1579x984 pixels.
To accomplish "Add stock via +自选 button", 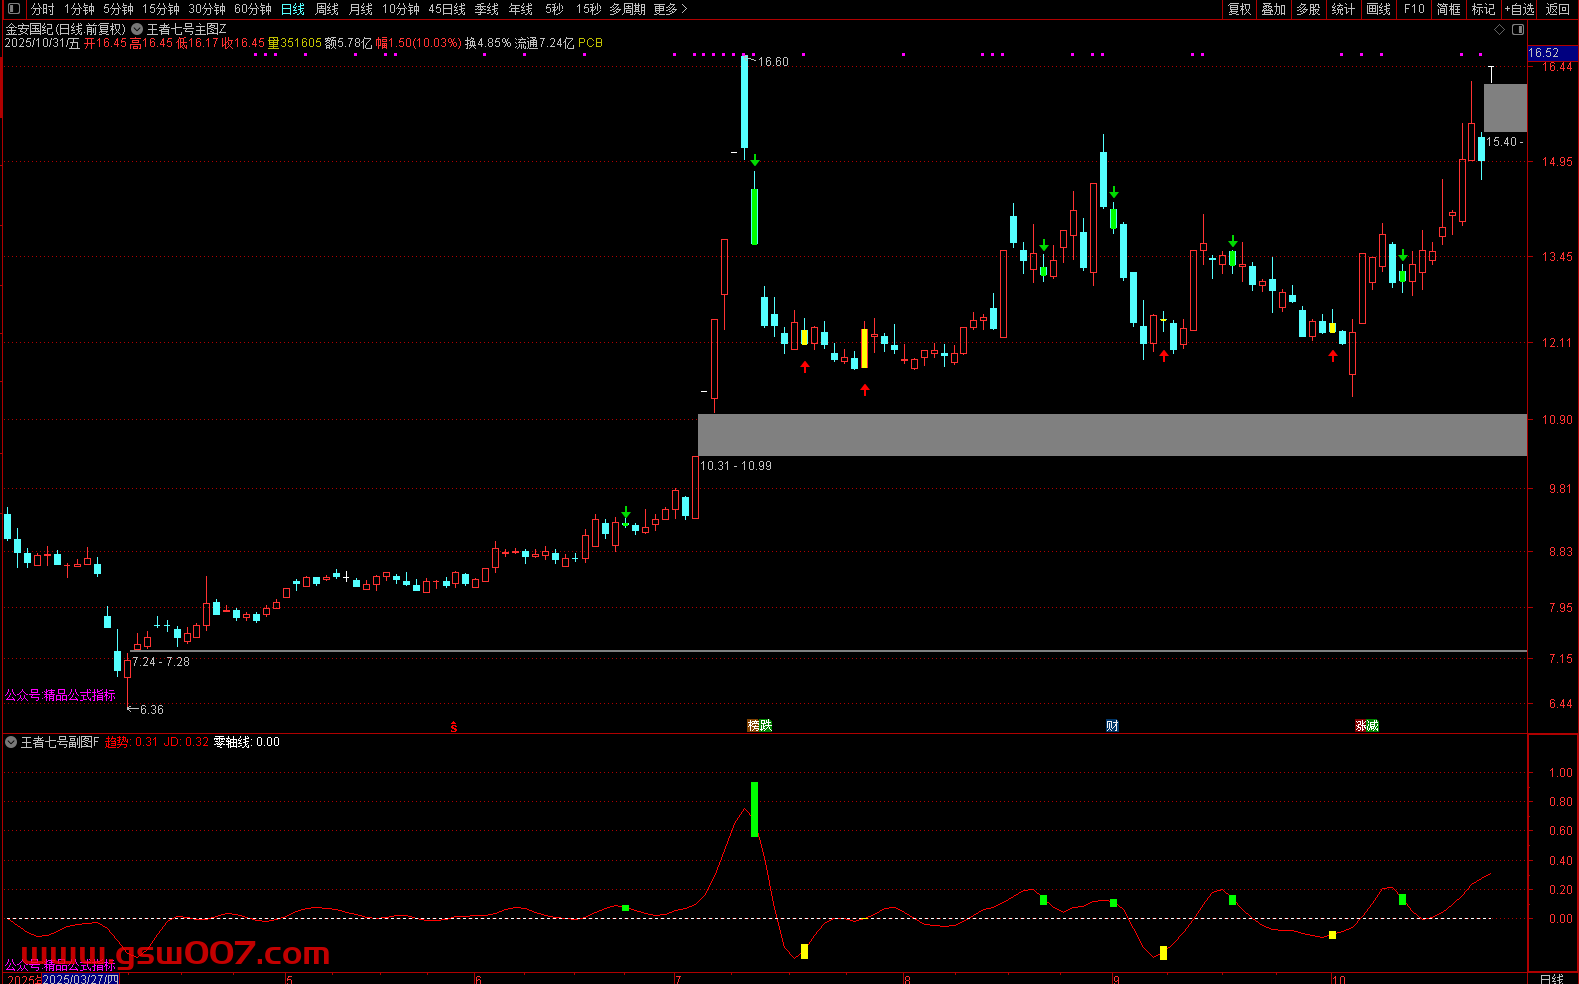I will 1519,9.
